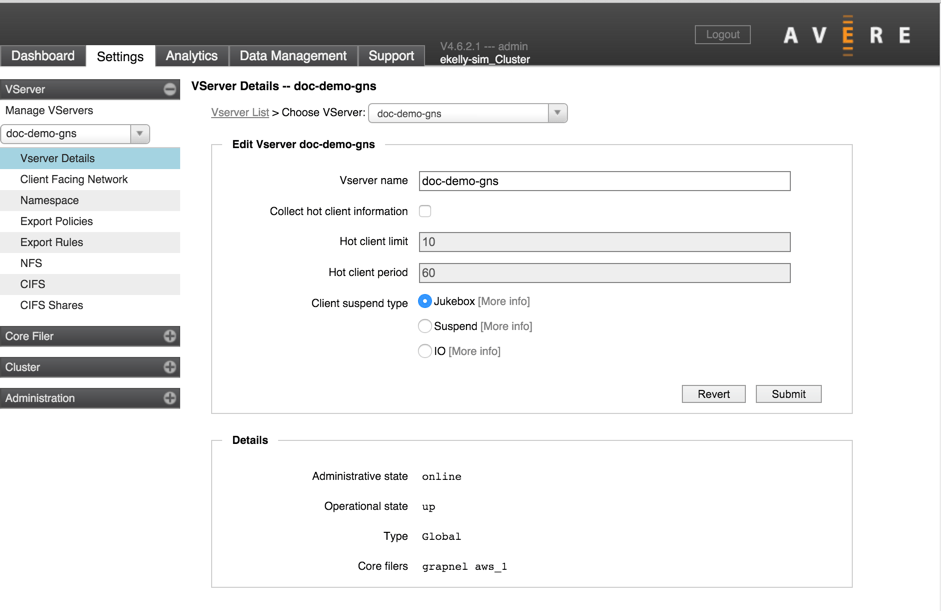Click the Logout button
941x611 pixels.
click(722, 34)
